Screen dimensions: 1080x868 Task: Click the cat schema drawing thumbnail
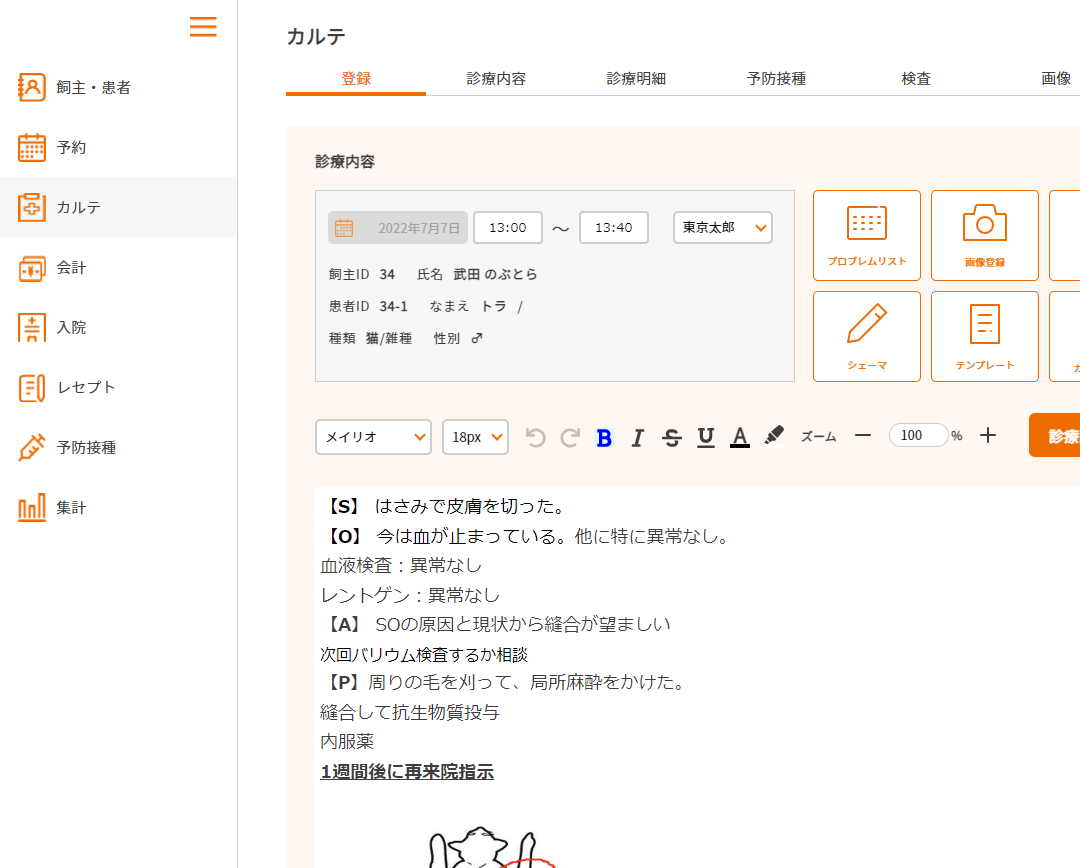tap(492, 847)
